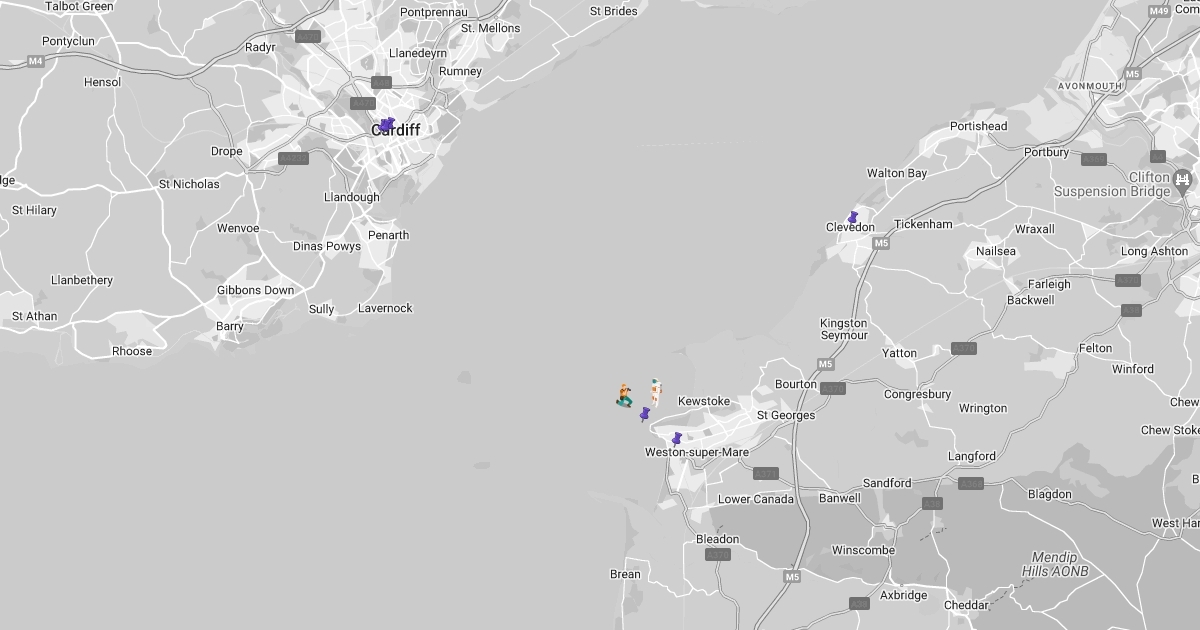This screenshot has height=630, width=1200.
Task: Open the purple pushpin above Weston-super-Mare label
Action: point(677,438)
